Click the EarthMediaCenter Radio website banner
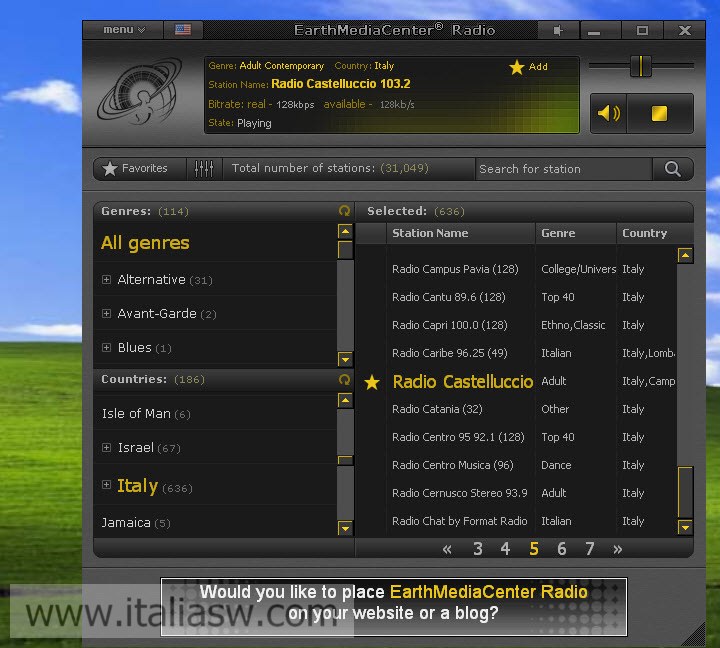Screen dimensions: 720x648 pyautogui.click(x=394, y=607)
